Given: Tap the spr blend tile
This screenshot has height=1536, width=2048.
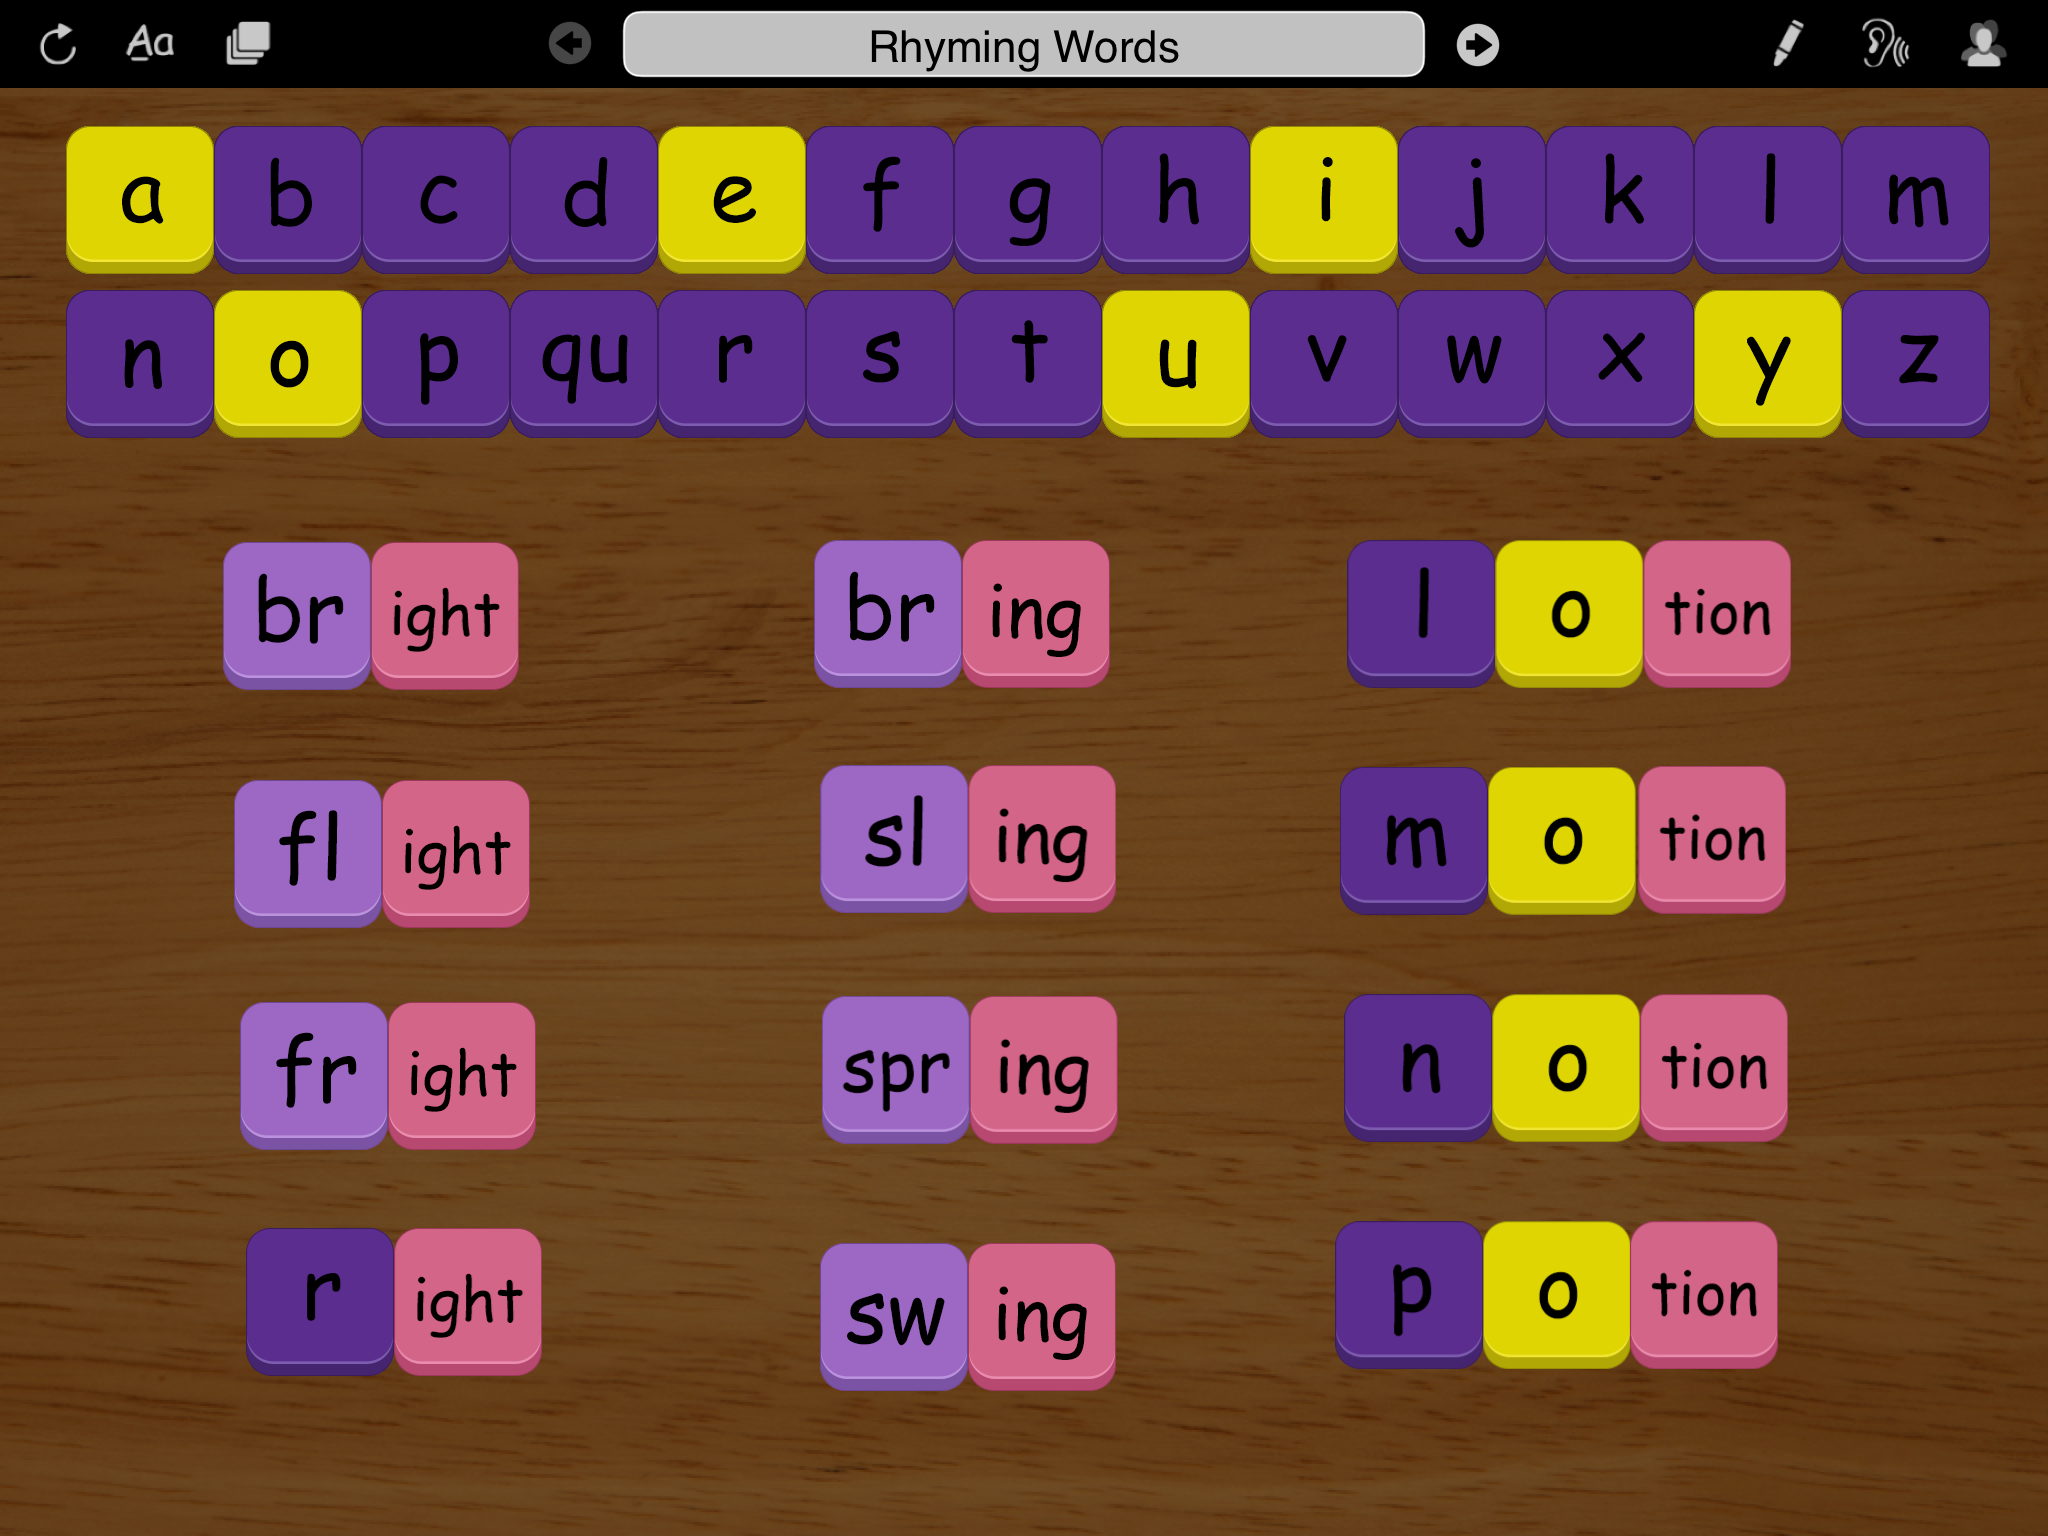Looking at the screenshot, I should point(895,1067).
